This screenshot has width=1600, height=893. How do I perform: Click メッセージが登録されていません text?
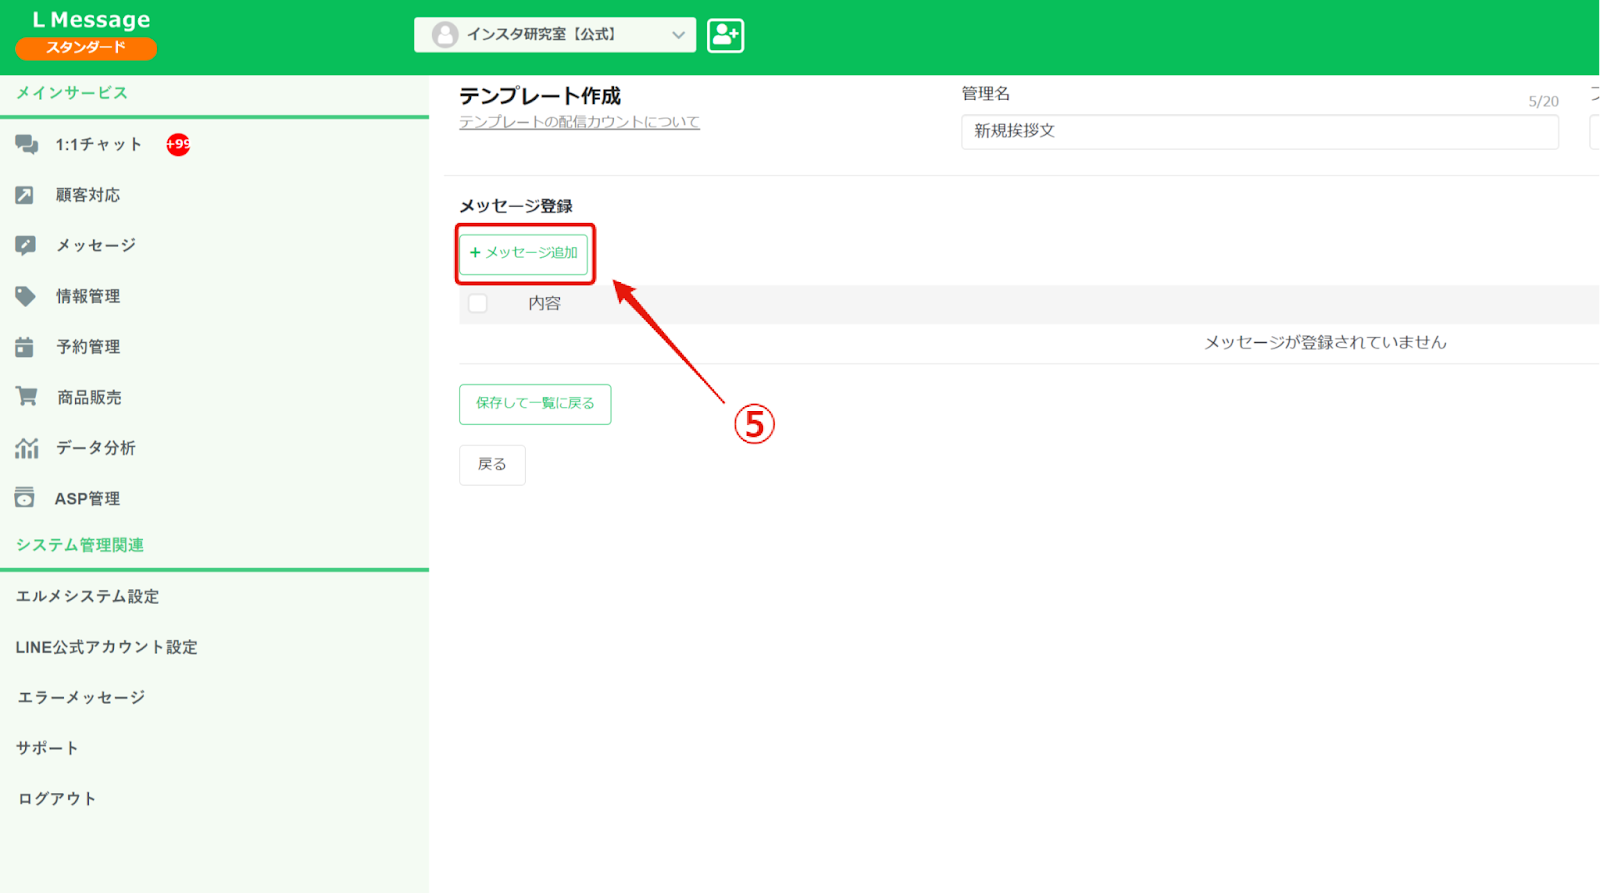[1325, 342]
